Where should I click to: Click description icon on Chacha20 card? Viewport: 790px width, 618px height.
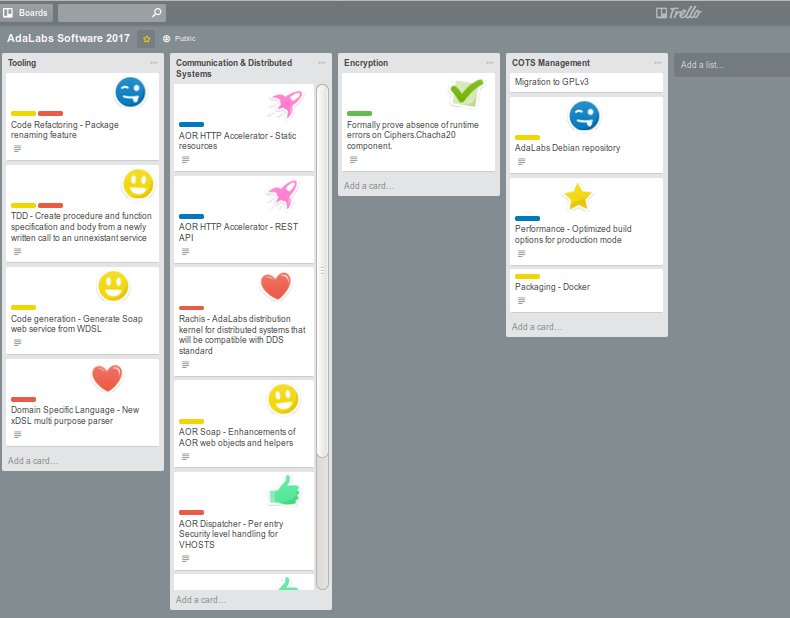click(x=354, y=160)
